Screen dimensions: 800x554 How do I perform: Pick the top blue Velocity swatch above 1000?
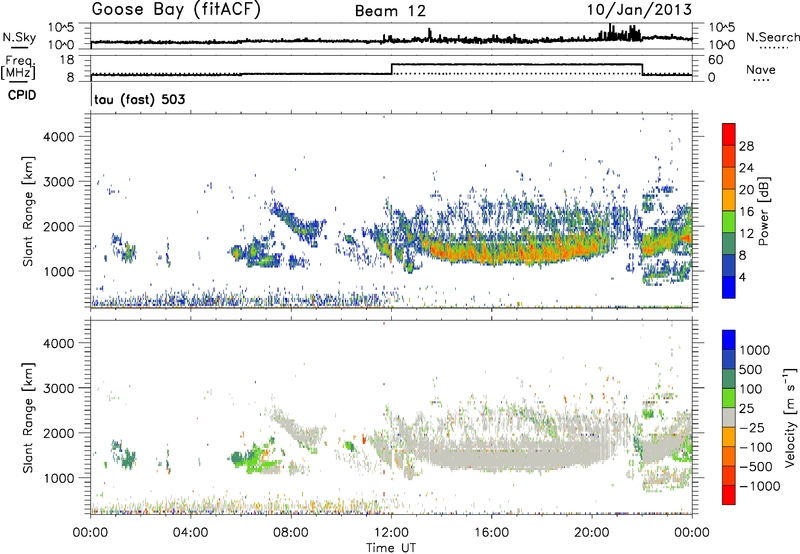click(x=729, y=340)
